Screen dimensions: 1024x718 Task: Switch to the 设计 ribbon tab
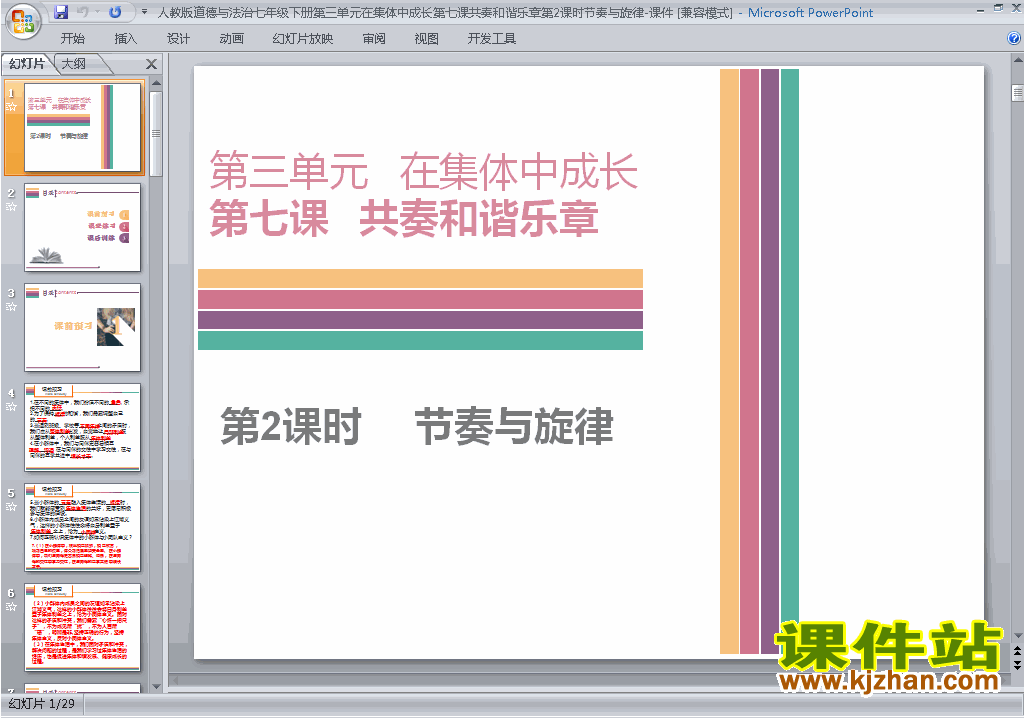(178, 39)
